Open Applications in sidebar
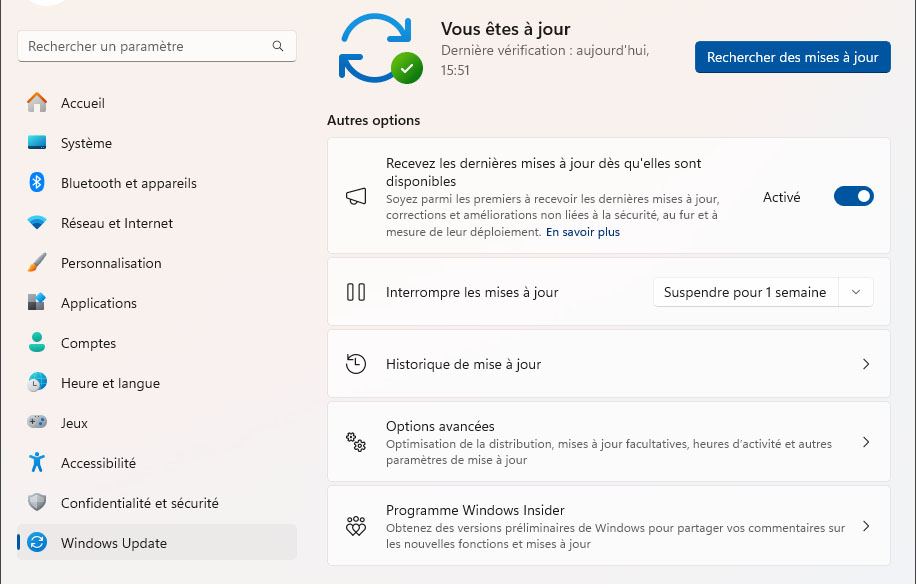 click(x=98, y=303)
